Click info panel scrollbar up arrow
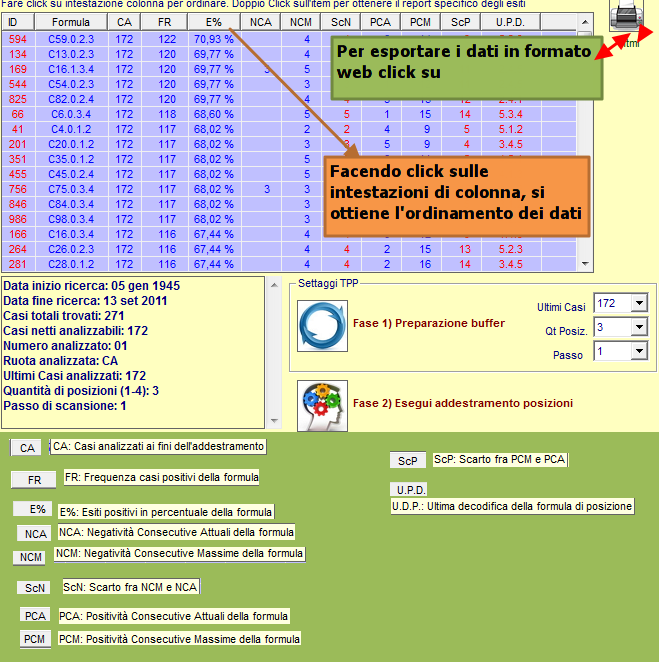The width and height of the screenshot is (659, 662). [x=274, y=285]
